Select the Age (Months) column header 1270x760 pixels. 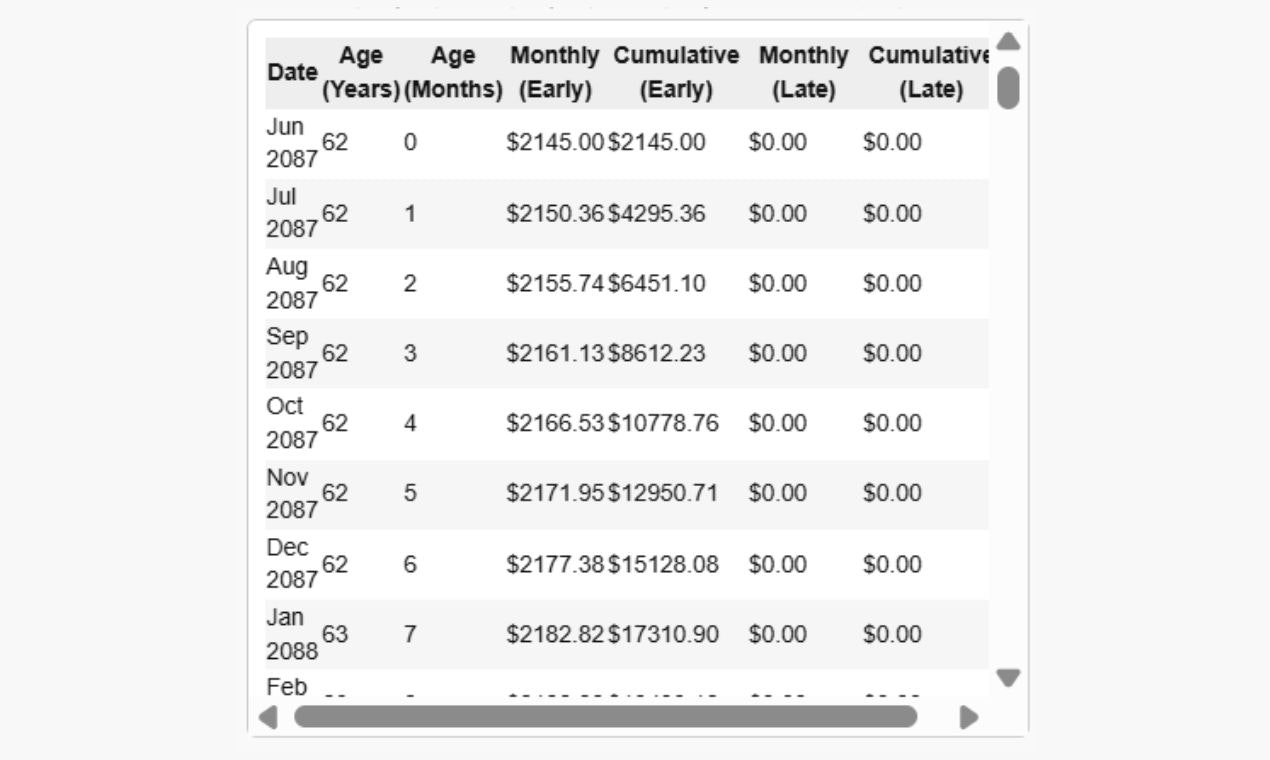click(x=453, y=73)
